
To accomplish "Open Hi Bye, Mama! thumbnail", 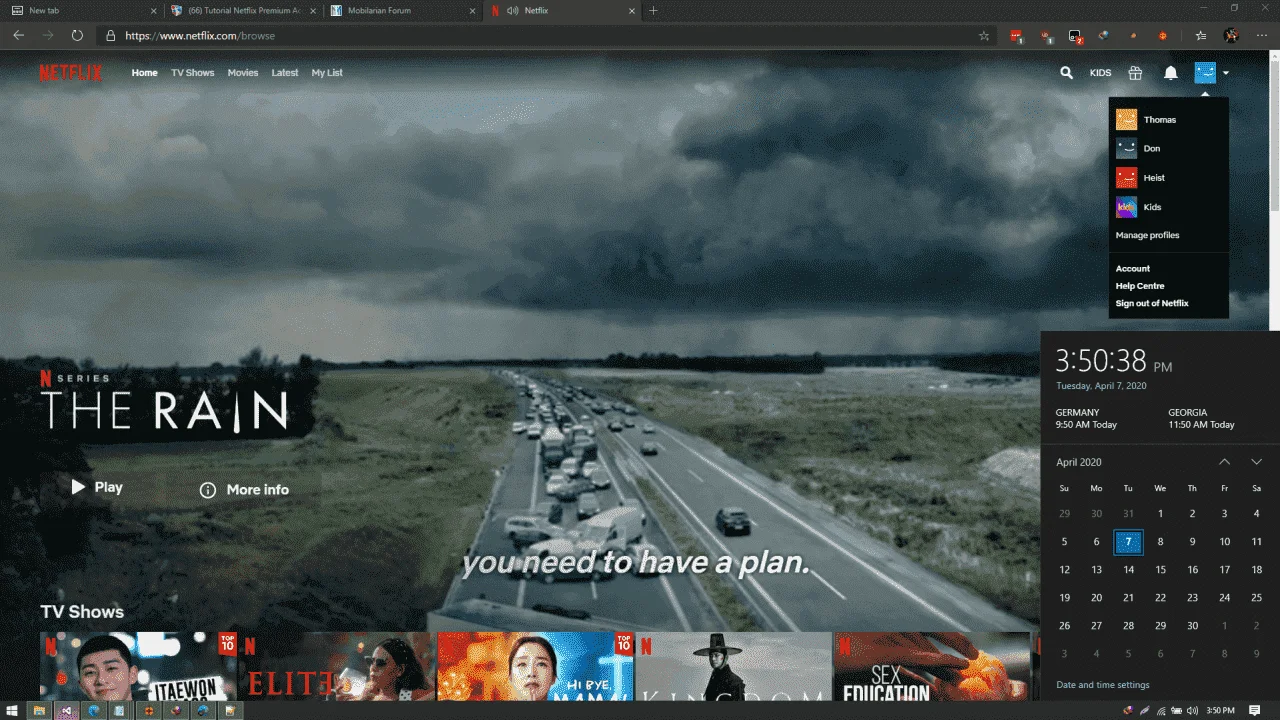I will click(535, 666).
